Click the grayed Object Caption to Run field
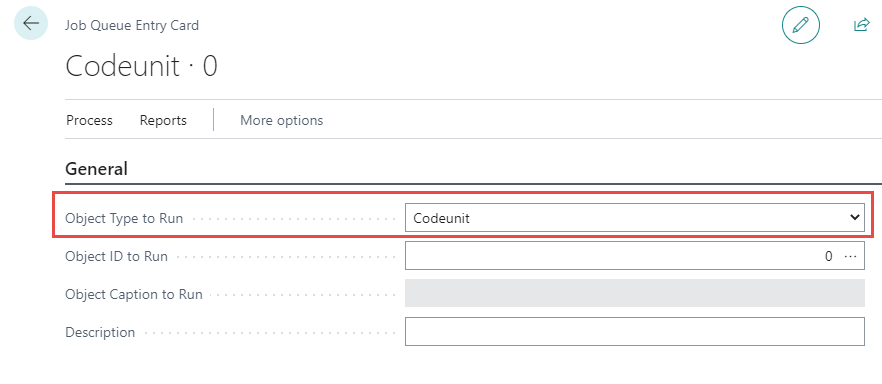 (x=634, y=293)
